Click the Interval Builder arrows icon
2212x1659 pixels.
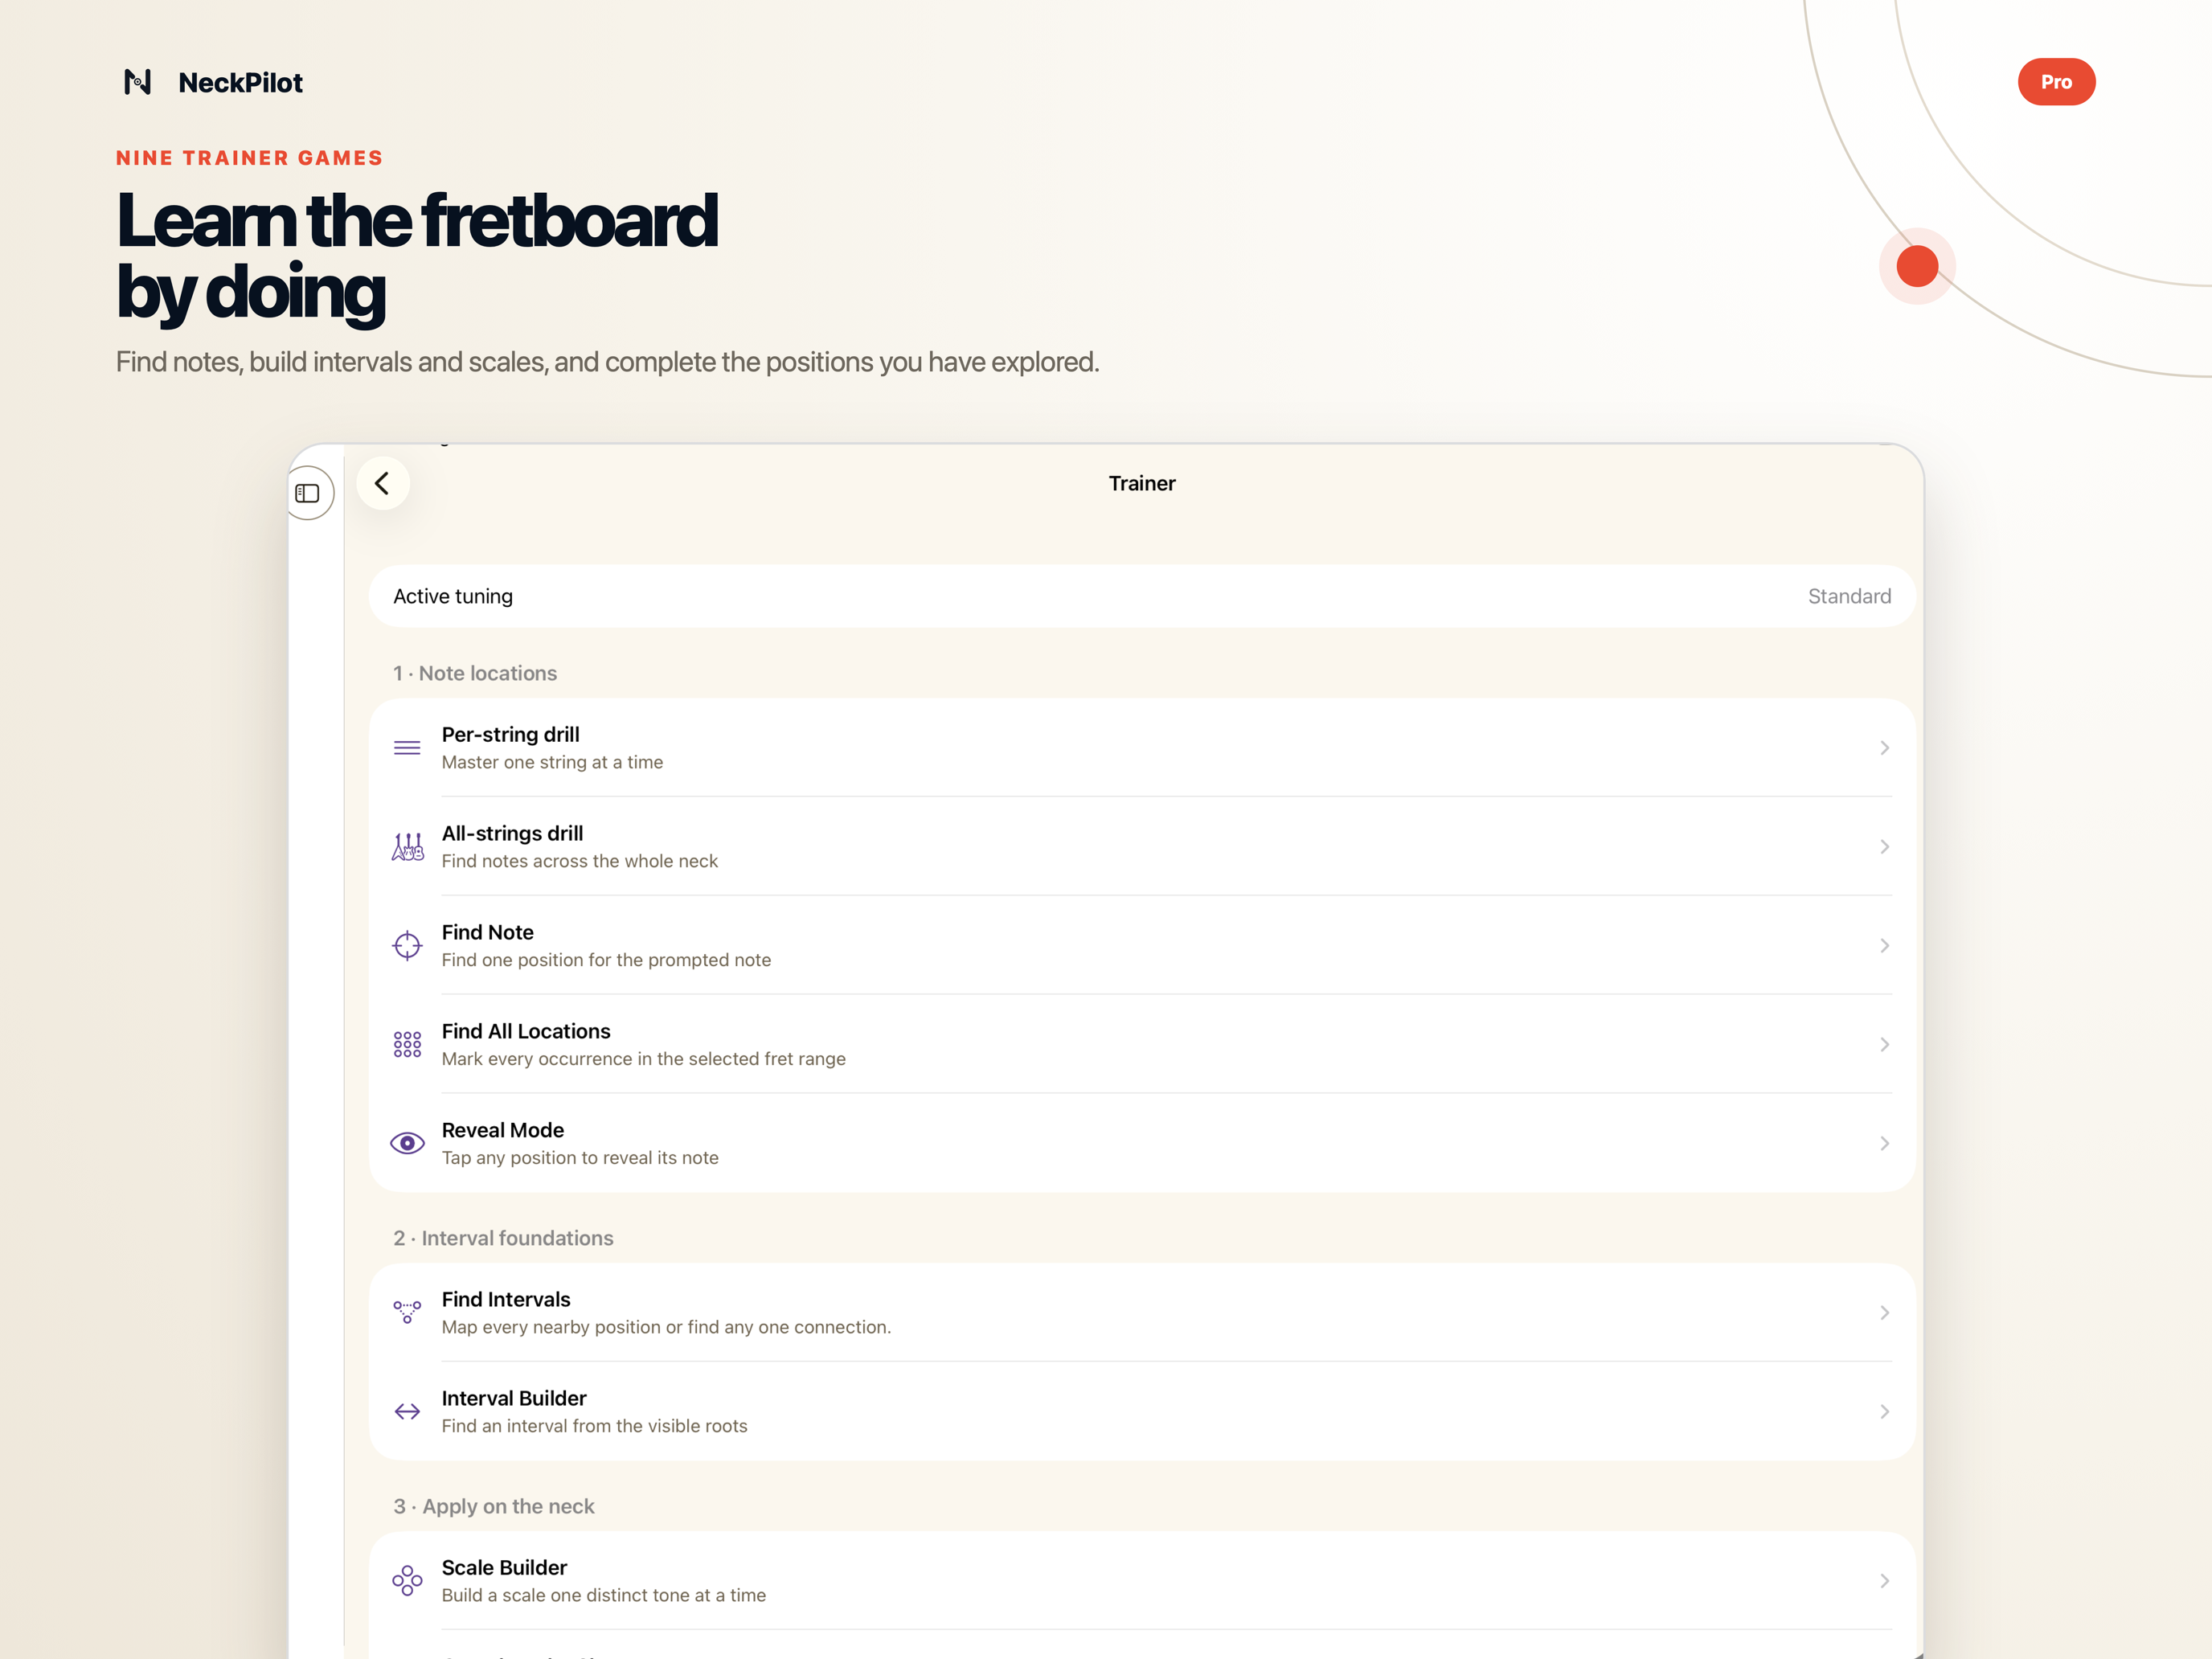click(x=407, y=1411)
